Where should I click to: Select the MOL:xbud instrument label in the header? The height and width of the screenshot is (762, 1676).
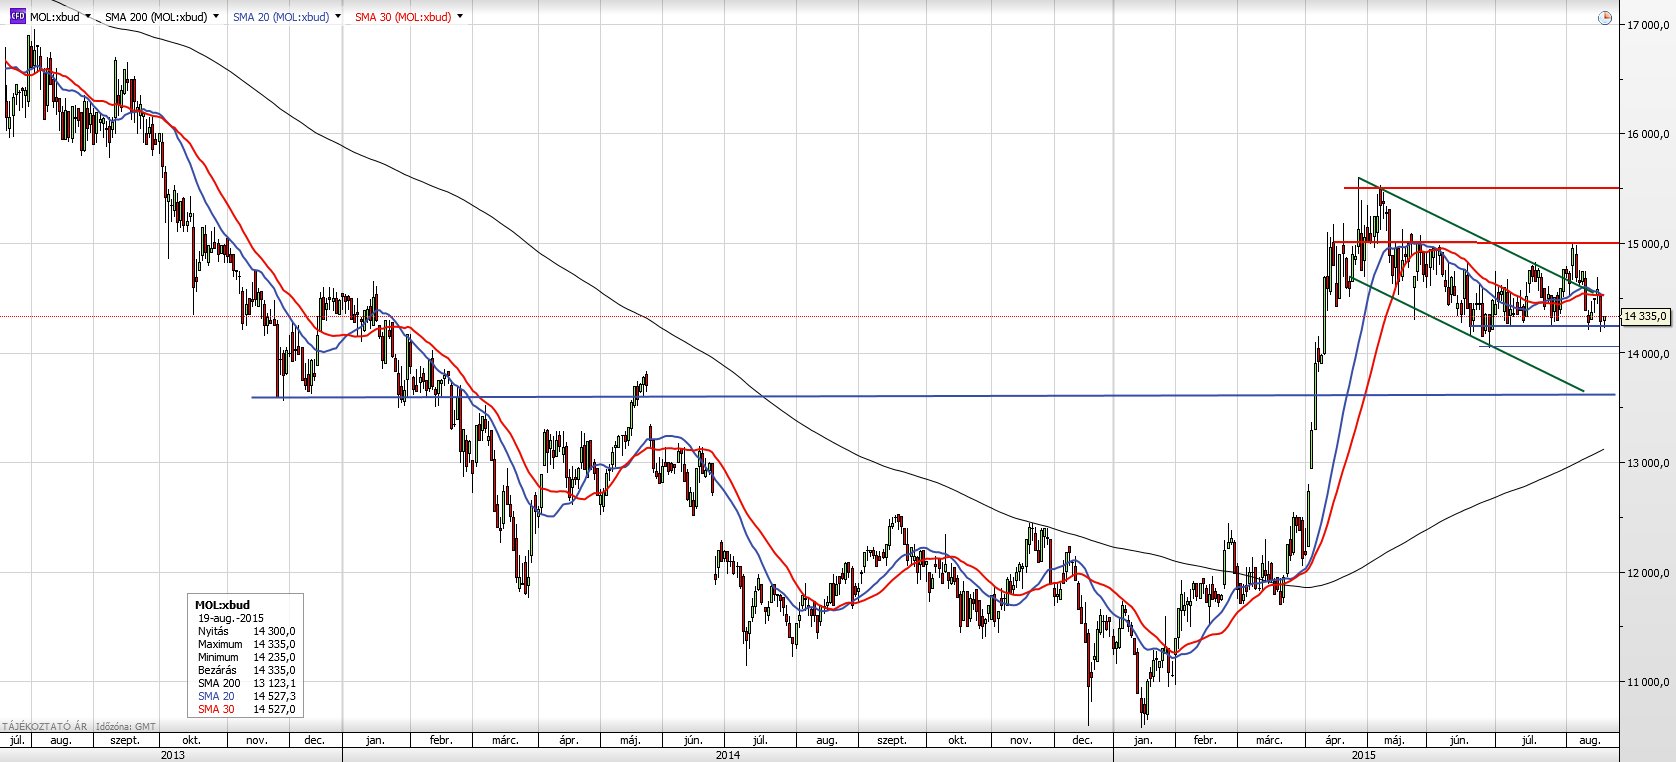pyautogui.click(x=55, y=17)
